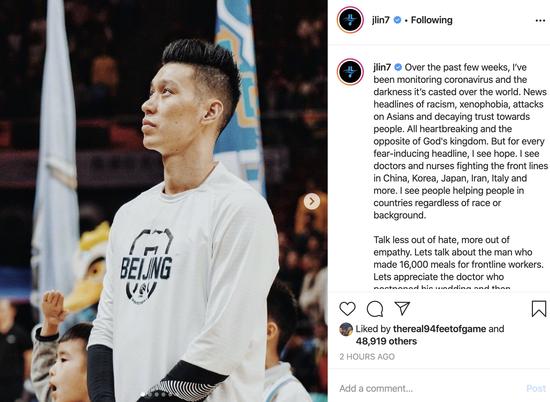Visit thereal94feetofgame profile link
The image size is (550, 402).
(x=440, y=329)
